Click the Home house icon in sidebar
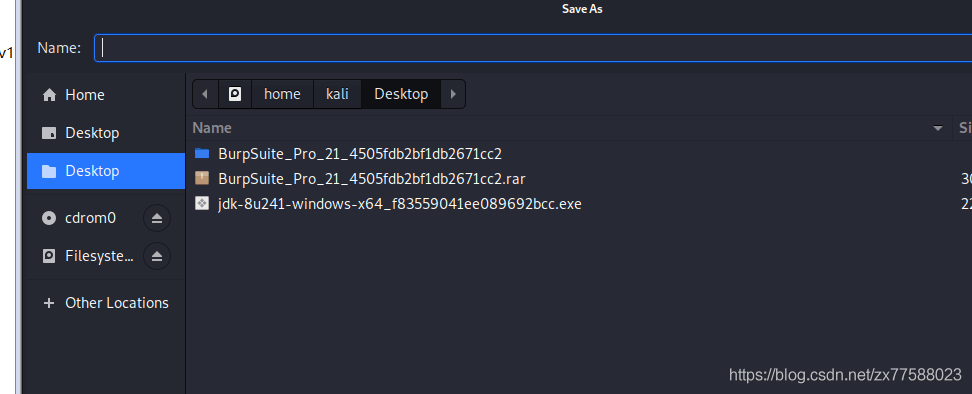Viewport: 972px width, 394px height. tap(48, 95)
